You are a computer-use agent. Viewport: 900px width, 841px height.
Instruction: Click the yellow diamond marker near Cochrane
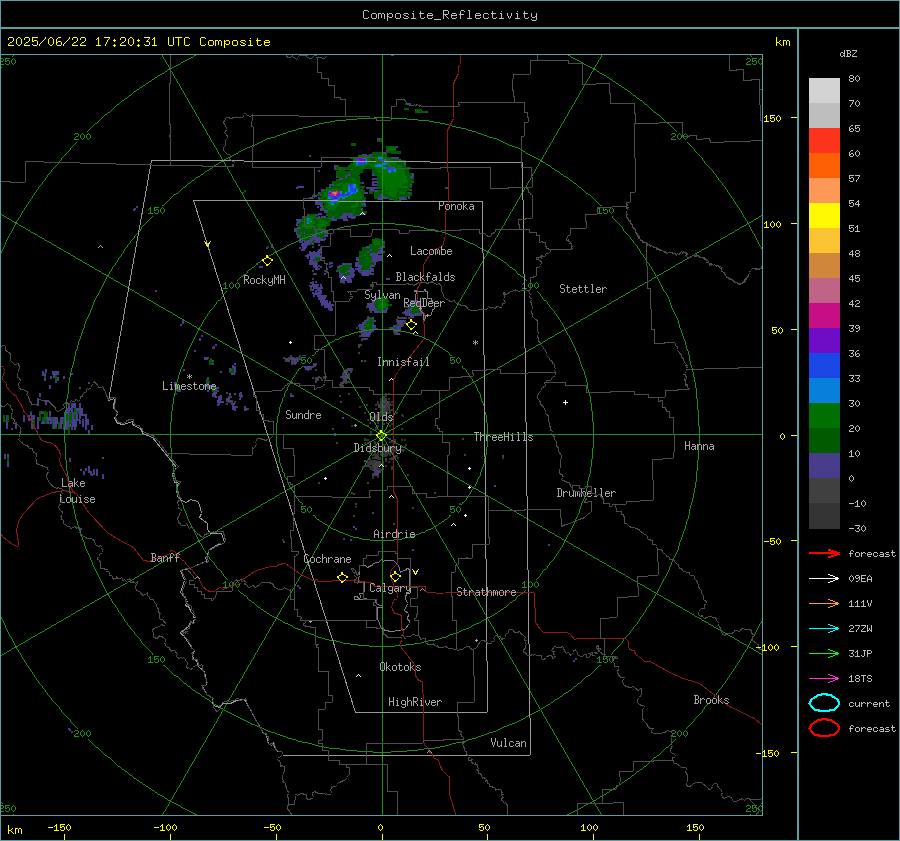pyautogui.click(x=342, y=577)
